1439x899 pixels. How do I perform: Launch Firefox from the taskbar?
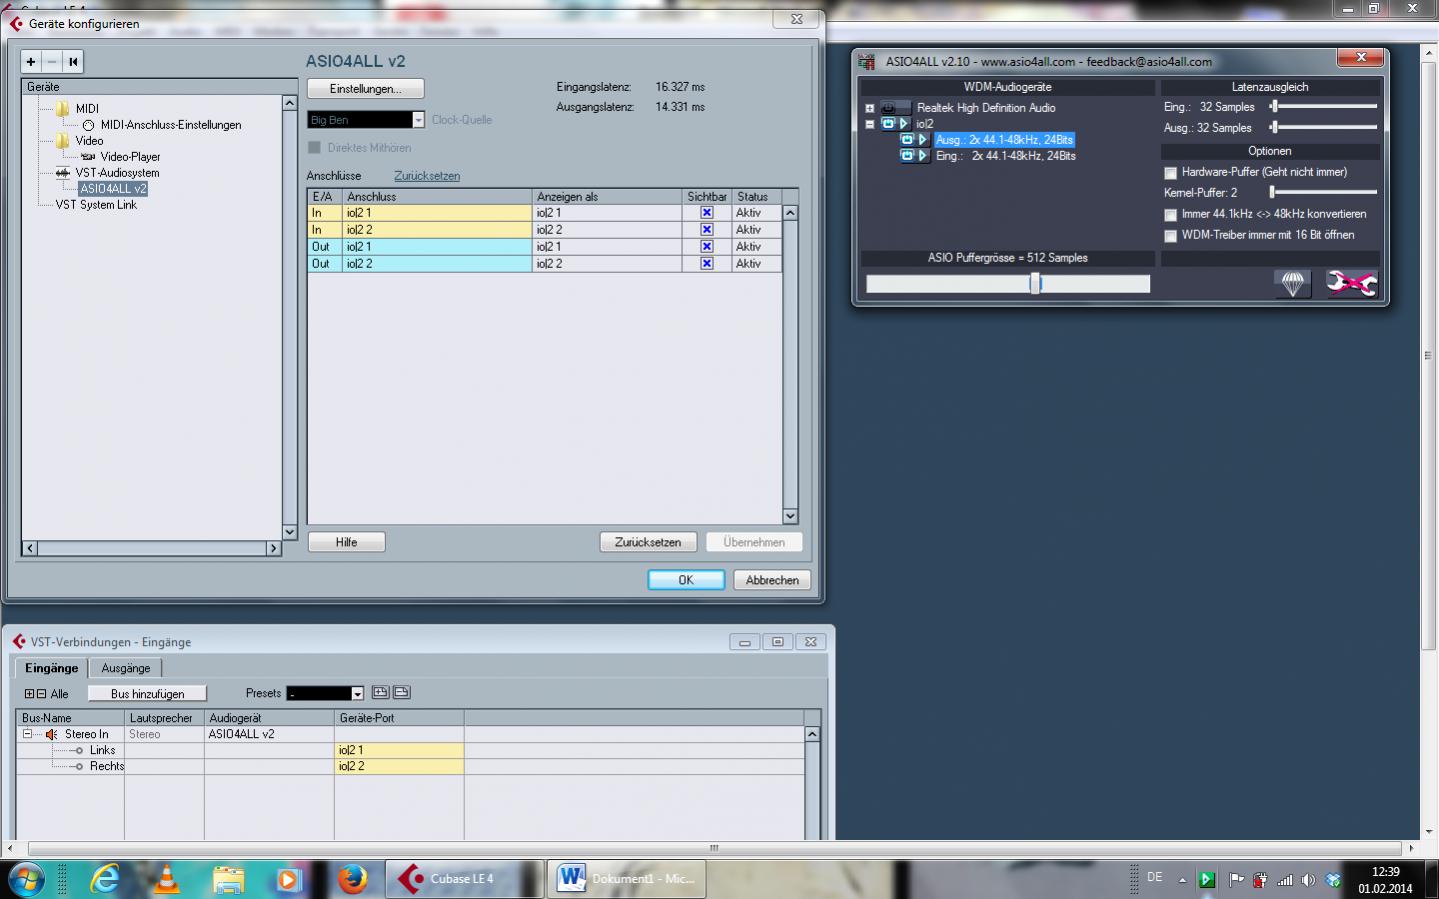[352, 880]
